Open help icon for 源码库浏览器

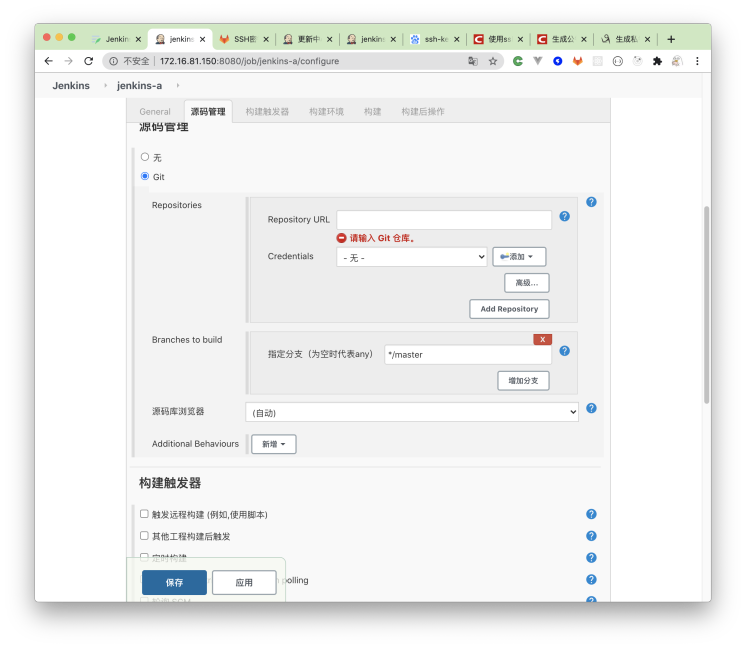[x=591, y=408]
